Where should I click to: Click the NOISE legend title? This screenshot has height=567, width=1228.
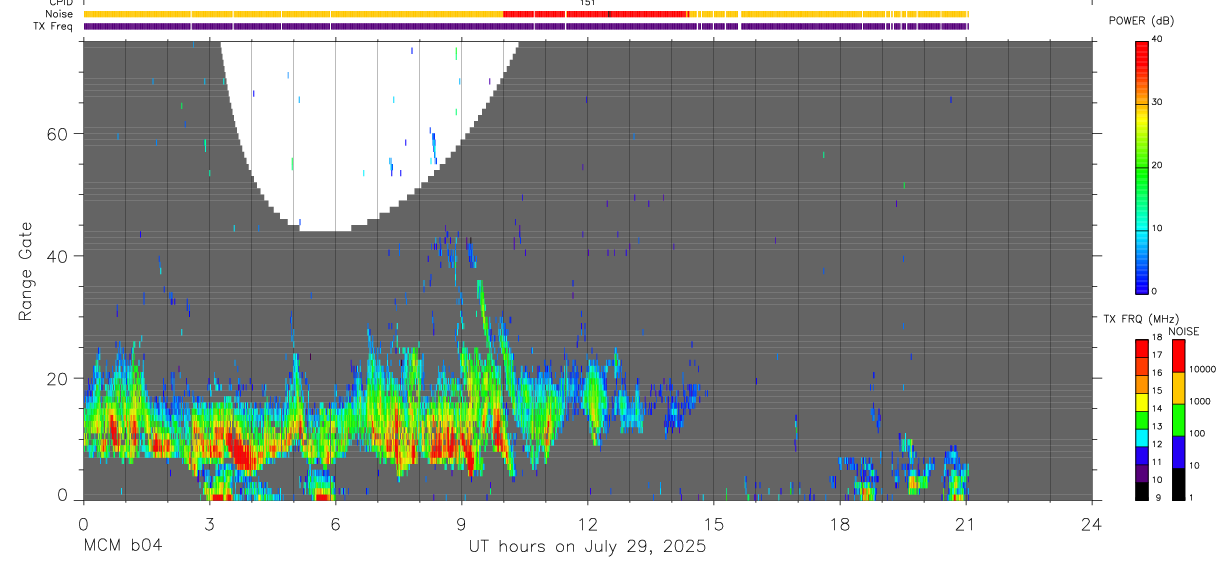(x=1184, y=332)
